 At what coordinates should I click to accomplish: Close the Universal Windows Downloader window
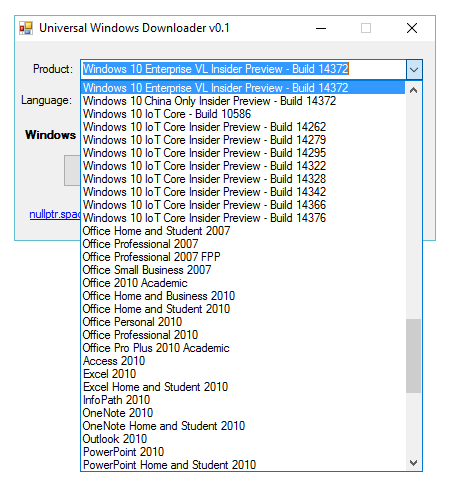point(412,28)
